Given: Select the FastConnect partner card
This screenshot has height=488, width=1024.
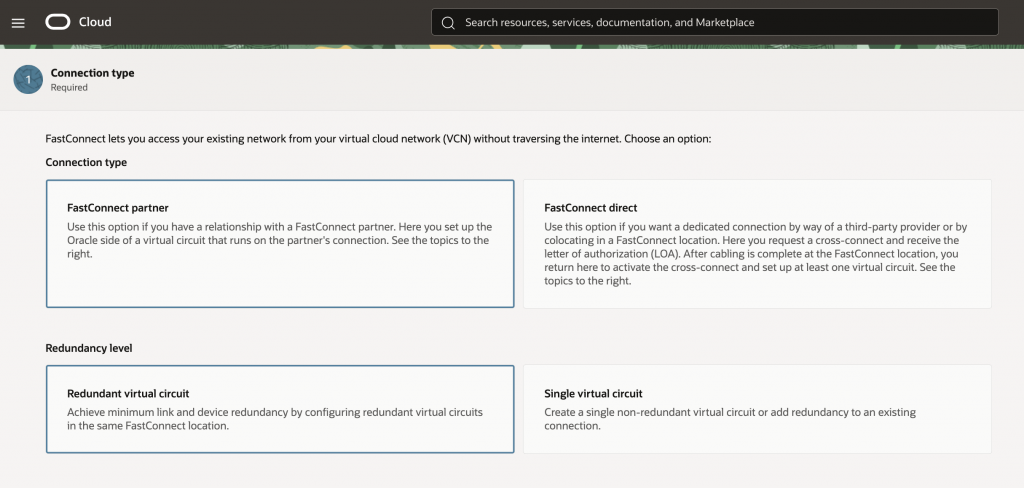Looking at the screenshot, I should [280, 244].
